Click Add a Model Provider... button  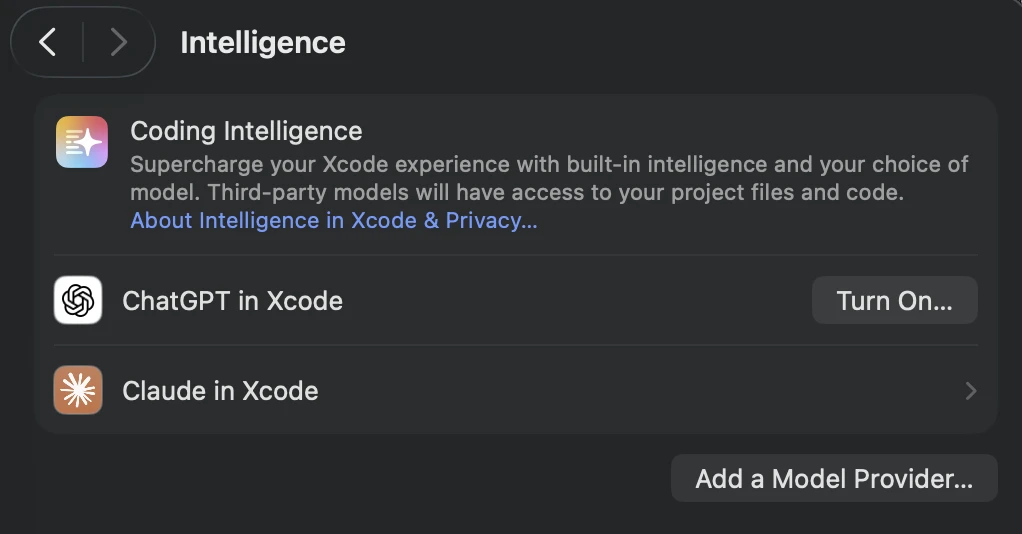[834, 479]
